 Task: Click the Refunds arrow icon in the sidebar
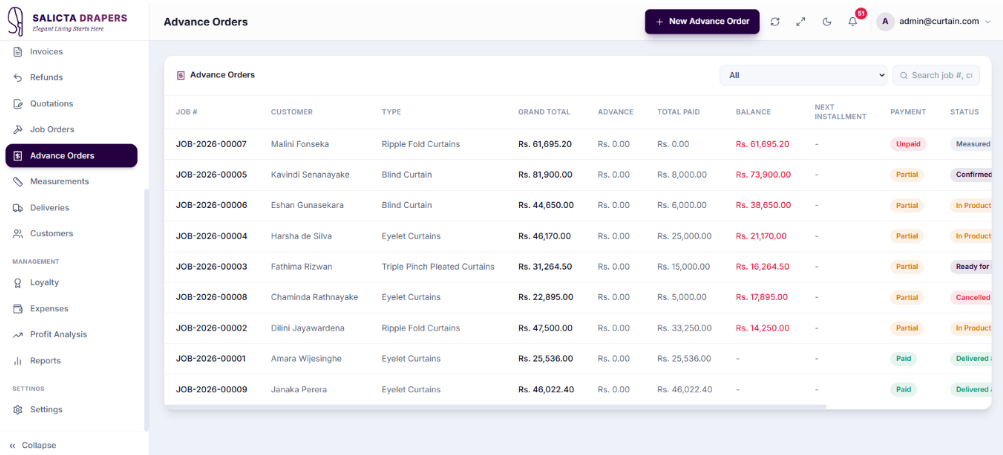pyautogui.click(x=18, y=77)
